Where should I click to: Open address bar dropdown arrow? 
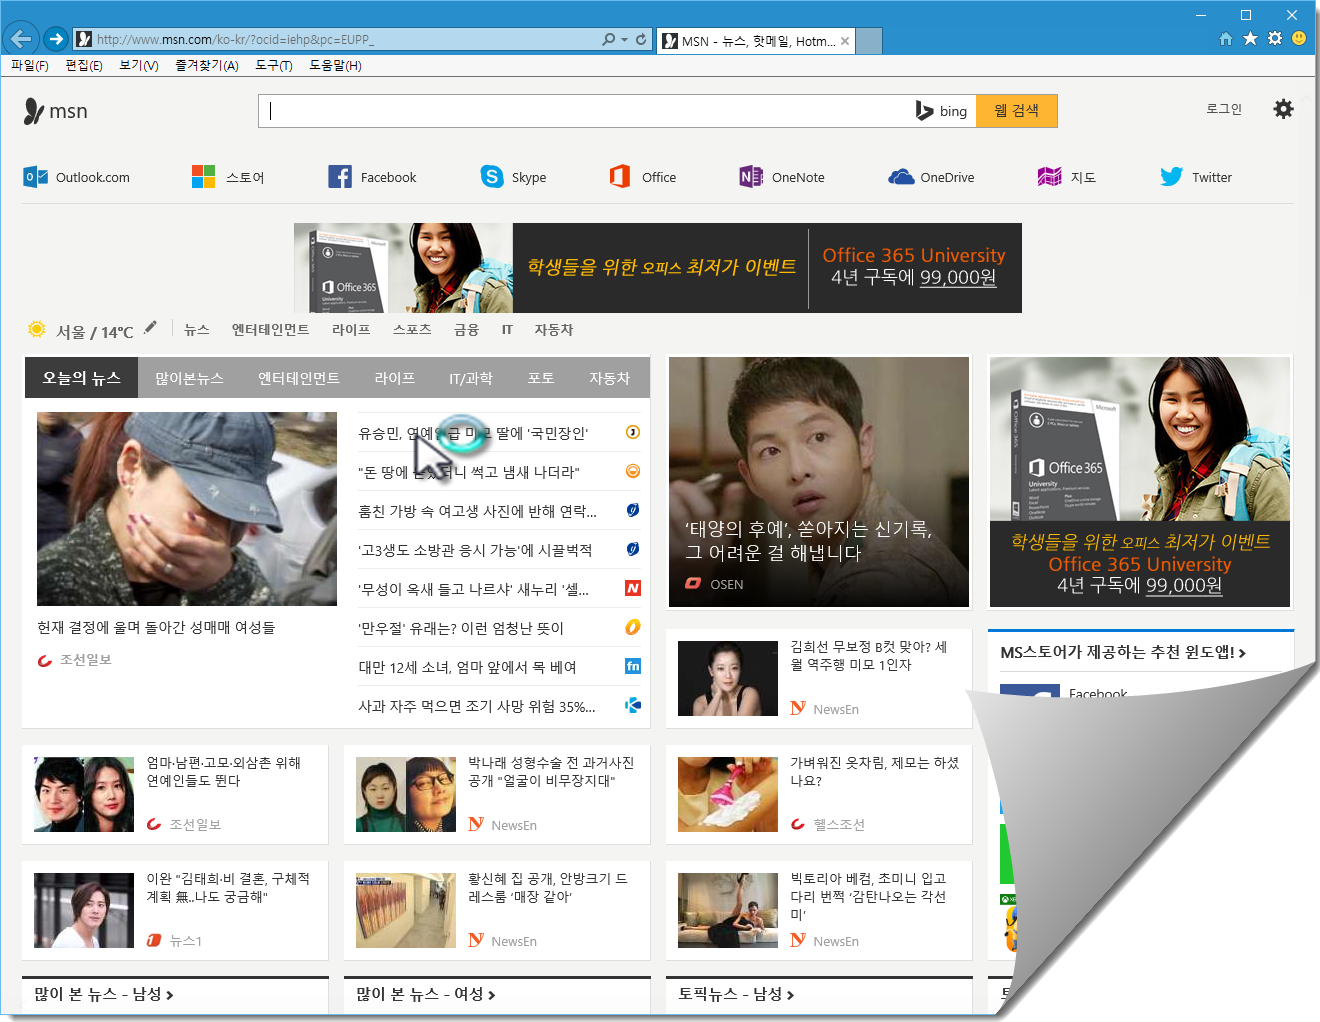(625, 39)
